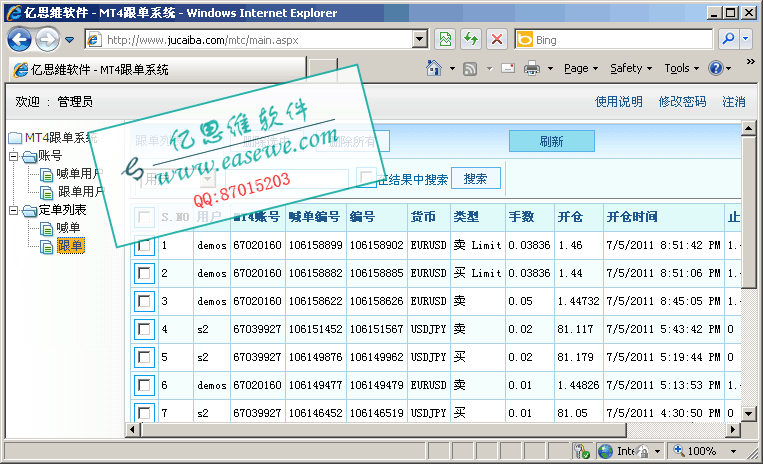Click the Internet zone globe icon

pos(605,451)
